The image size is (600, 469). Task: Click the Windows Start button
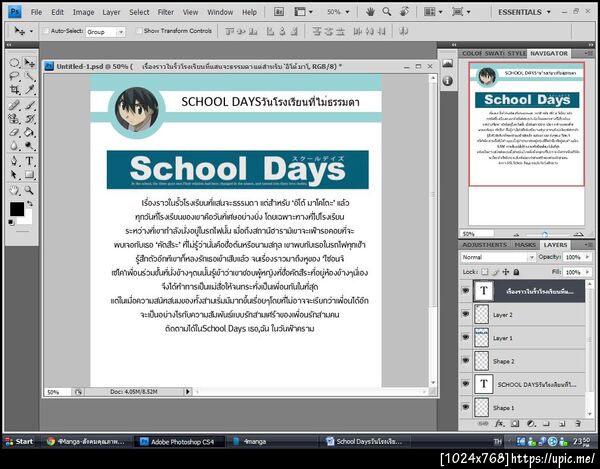pyautogui.click(x=19, y=441)
